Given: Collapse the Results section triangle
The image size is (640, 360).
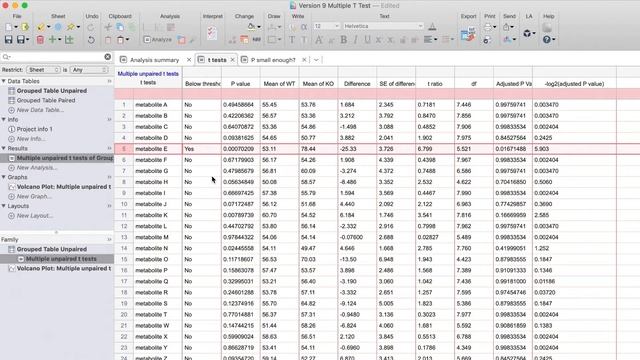Looking at the screenshot, I should pos(4,148).
